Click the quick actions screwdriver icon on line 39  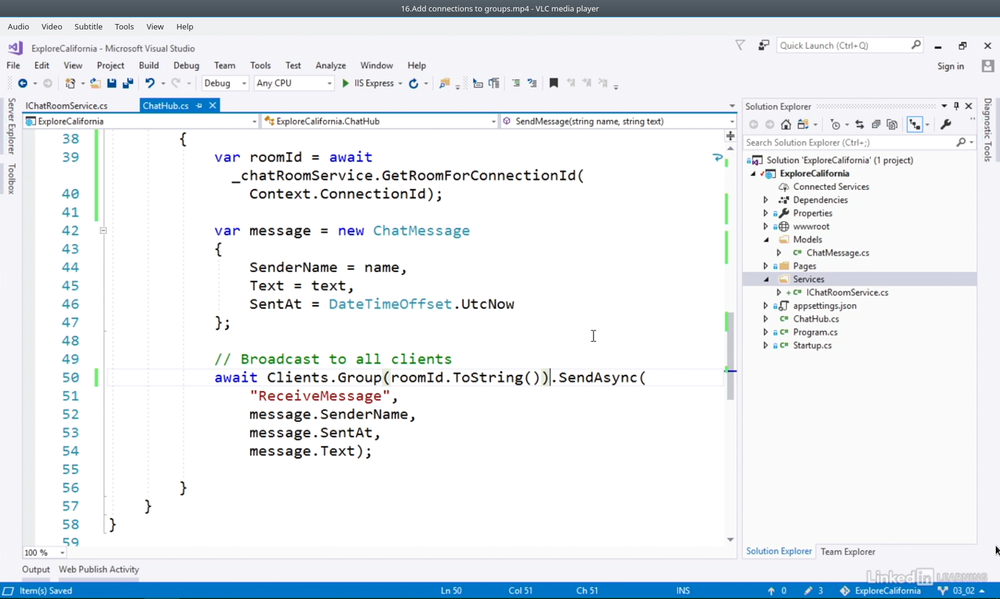pos(717,158)
